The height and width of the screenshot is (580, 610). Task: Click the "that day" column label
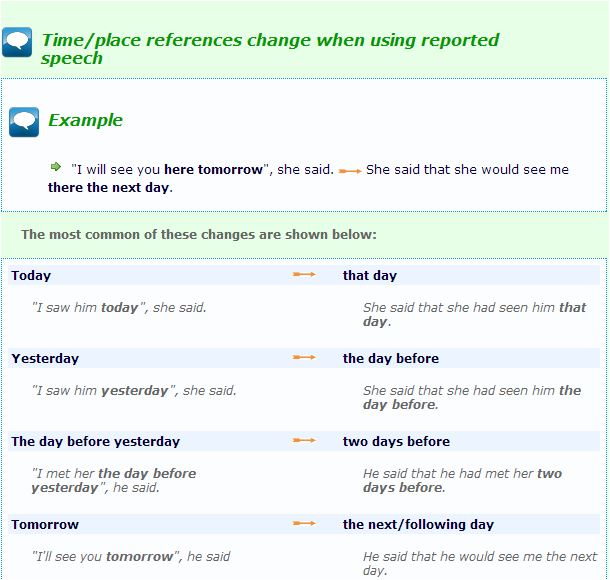point(370,276)
